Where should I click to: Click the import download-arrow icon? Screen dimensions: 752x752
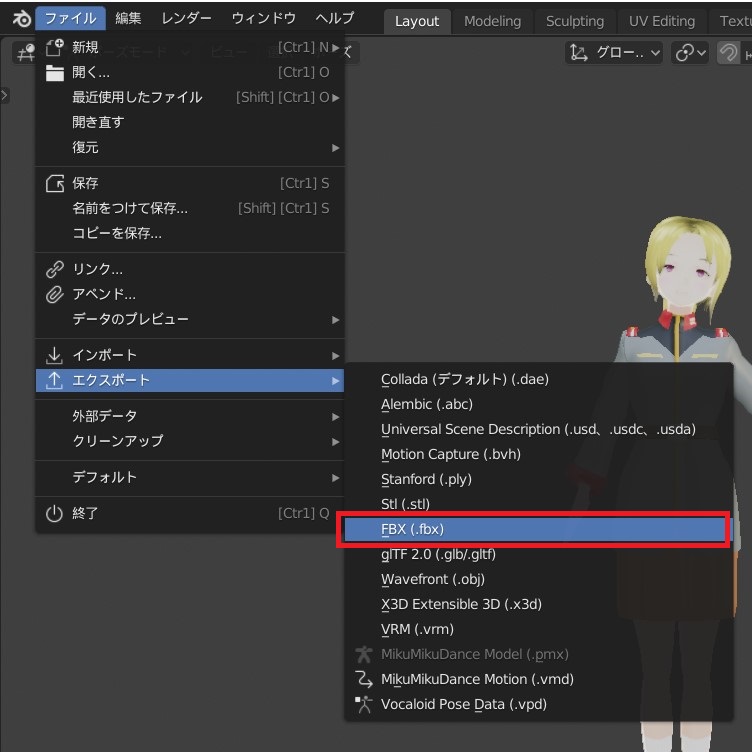[x=54, y=355]
